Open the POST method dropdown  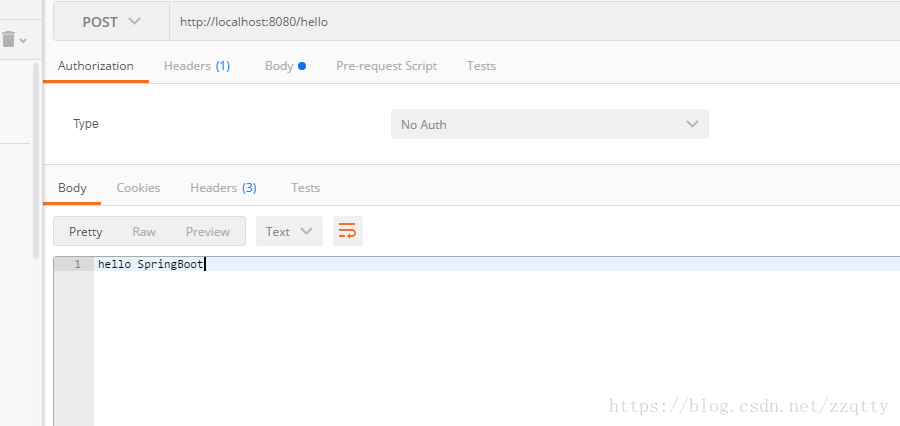coord(111,22)
